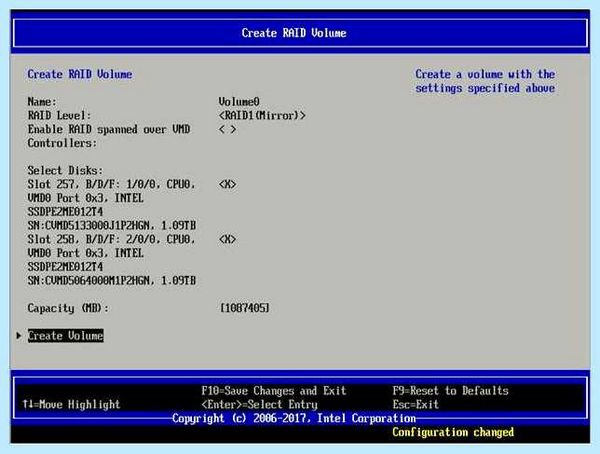The width and height of the screenshot is (600, 454).
Task: Click serial SN:CVMD5133000J1P2HGN line
Action: [112, 226]
